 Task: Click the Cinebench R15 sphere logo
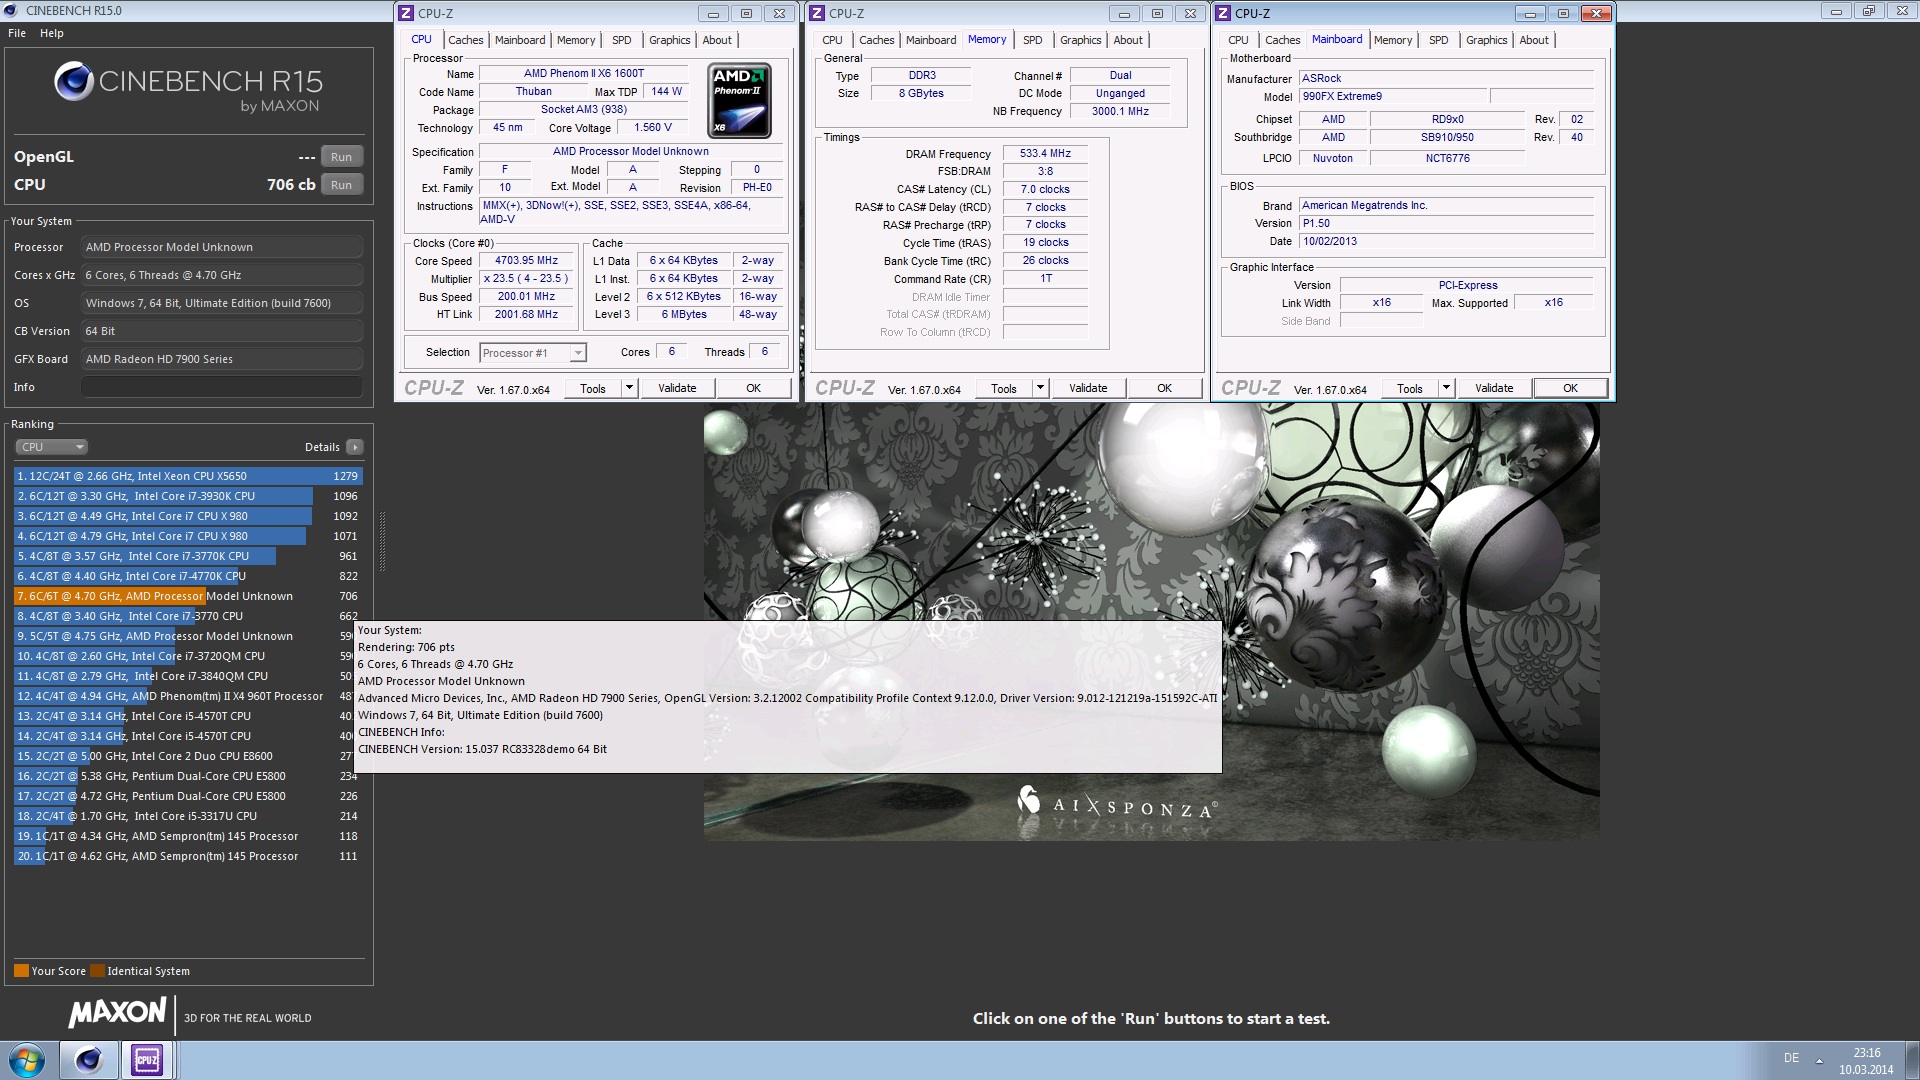tap(74, 81)
